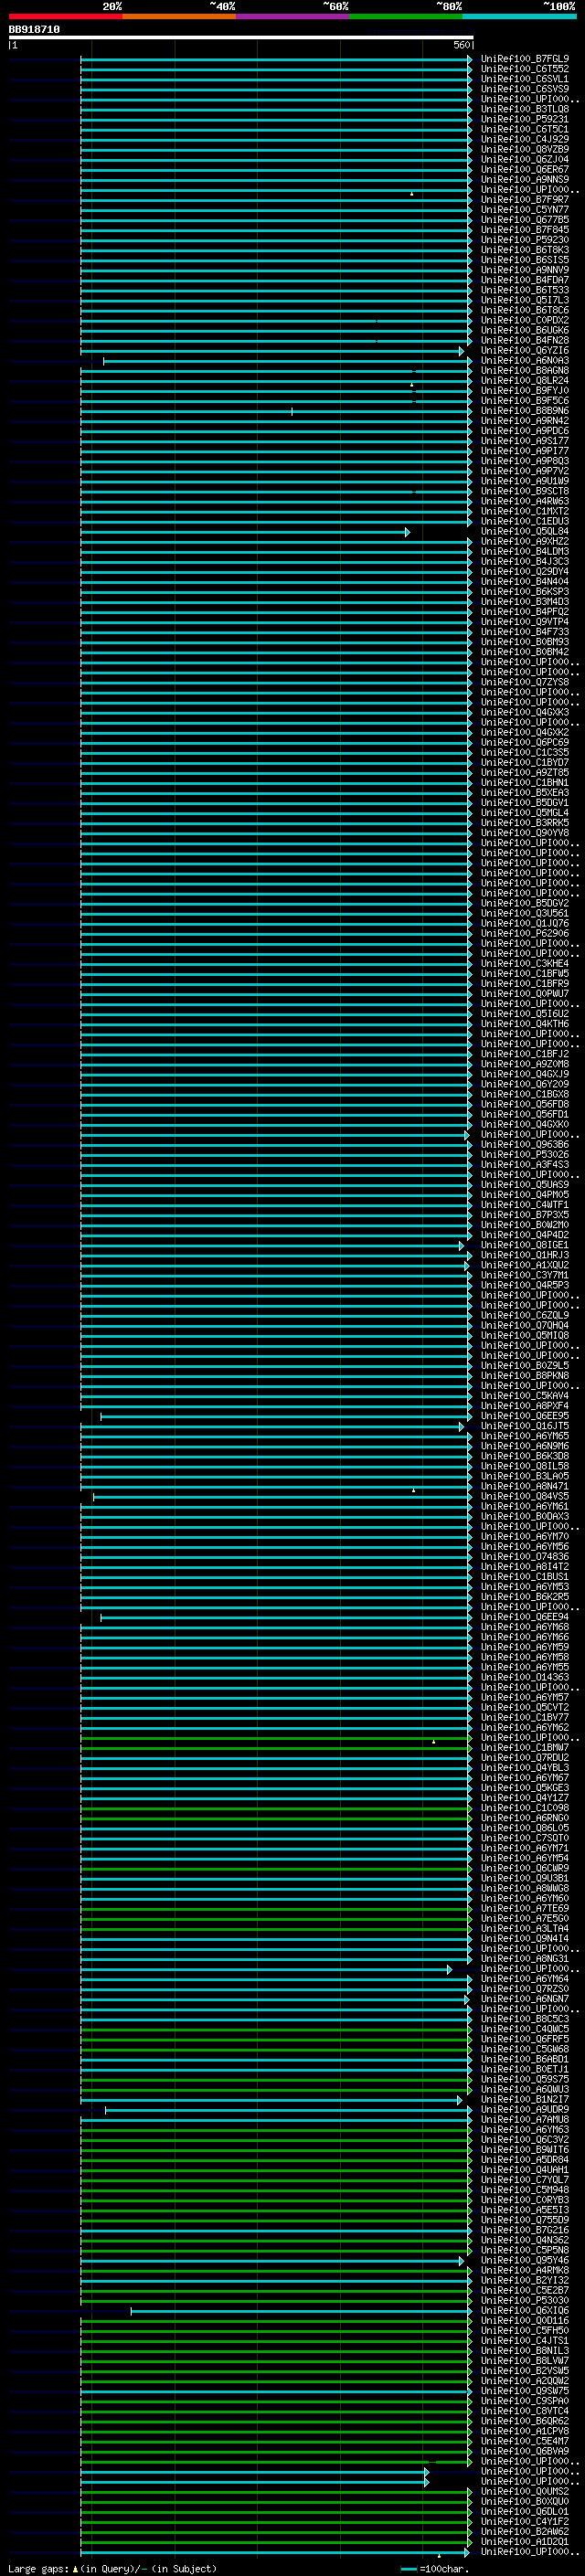Open hit UniRef100_C5YN77
The width and height of the screenshot is (585, 2576).
524,210
